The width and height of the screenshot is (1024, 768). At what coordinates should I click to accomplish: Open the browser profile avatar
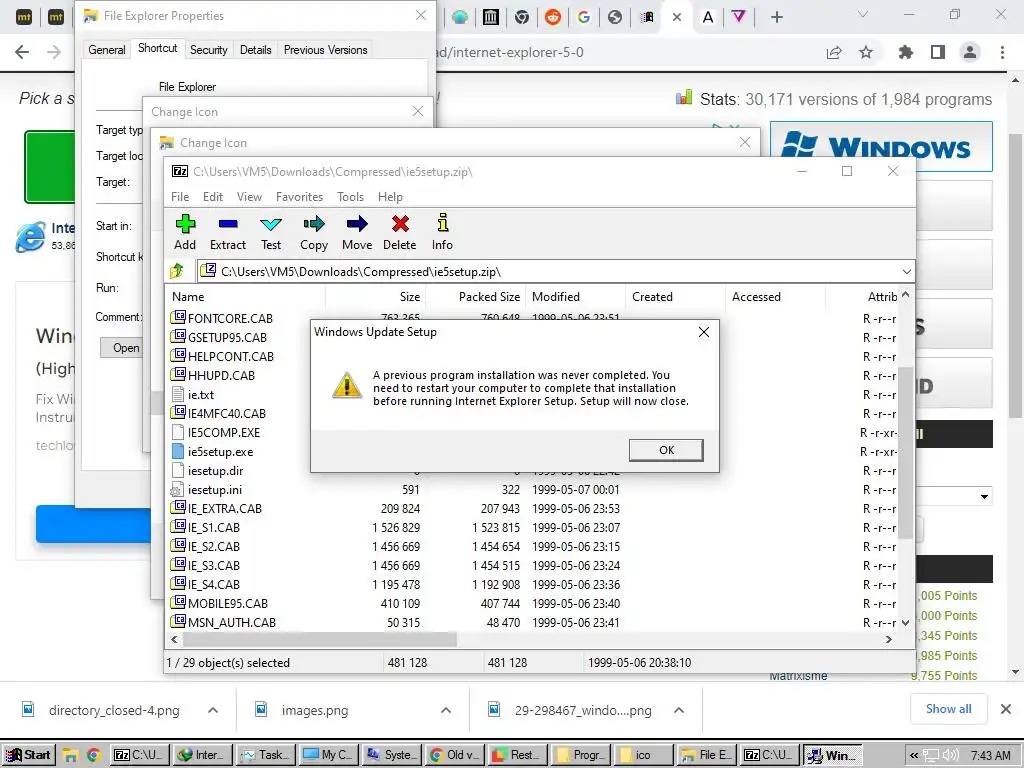[970, 52]
